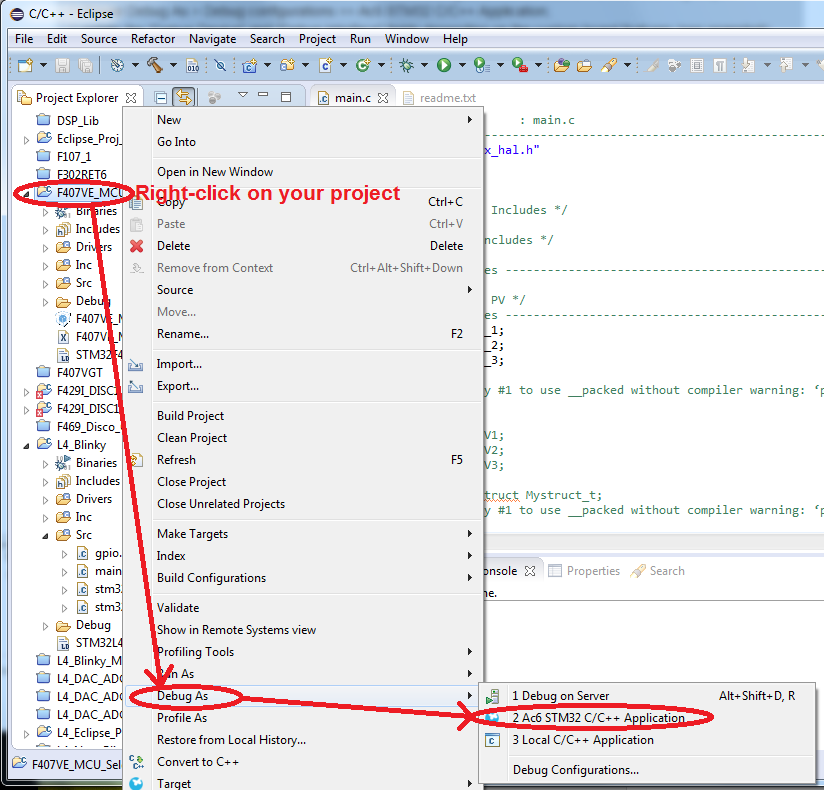
Task: Close the main.c editor tab
Action: coord(384,98)
